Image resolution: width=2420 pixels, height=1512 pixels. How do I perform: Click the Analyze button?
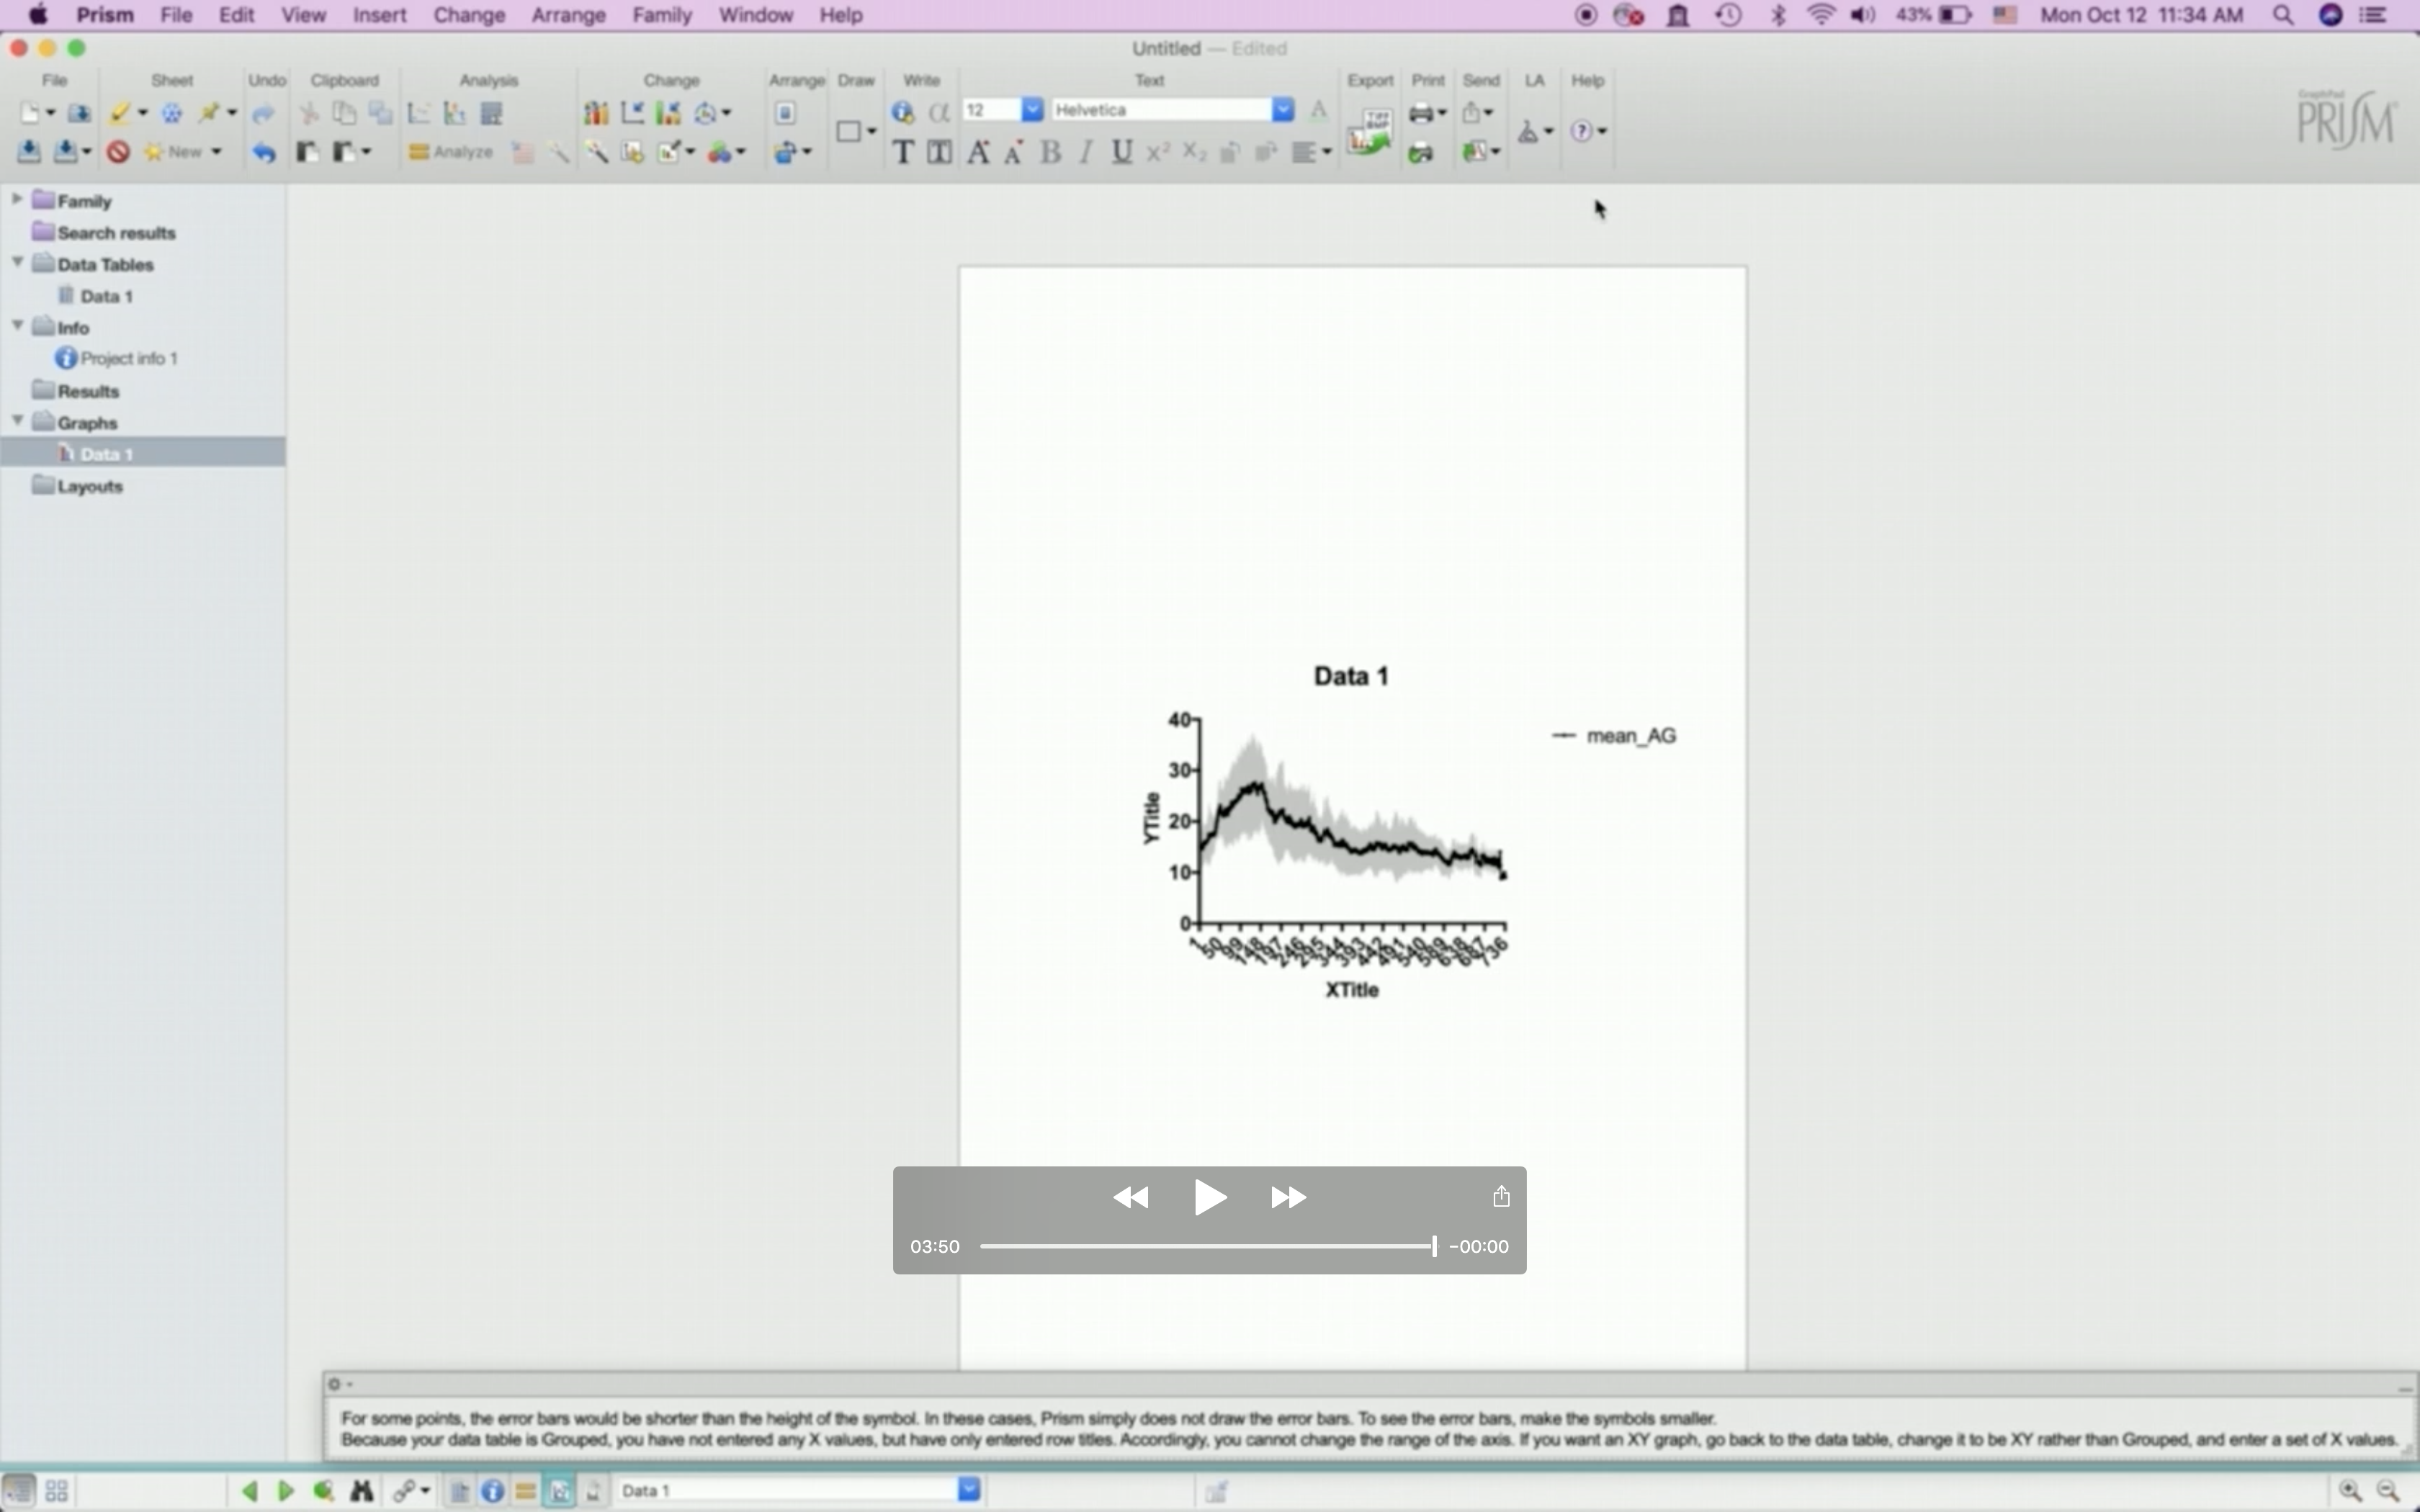tap(451, 152)
